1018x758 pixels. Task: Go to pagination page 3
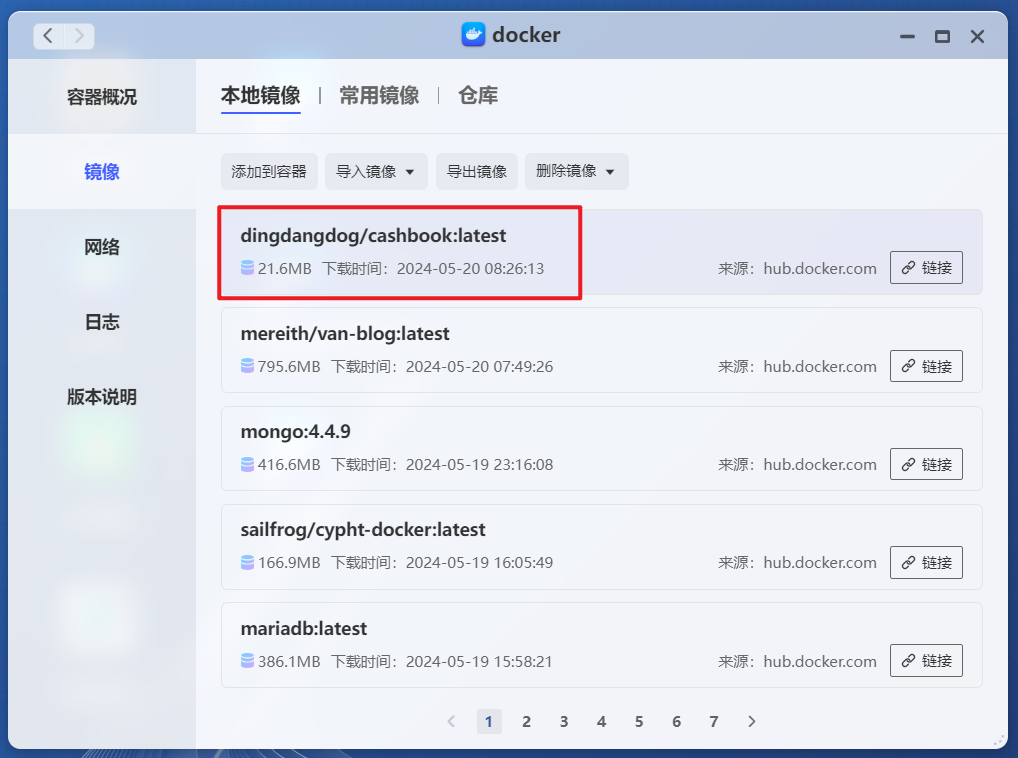click(x=564, y=722)
